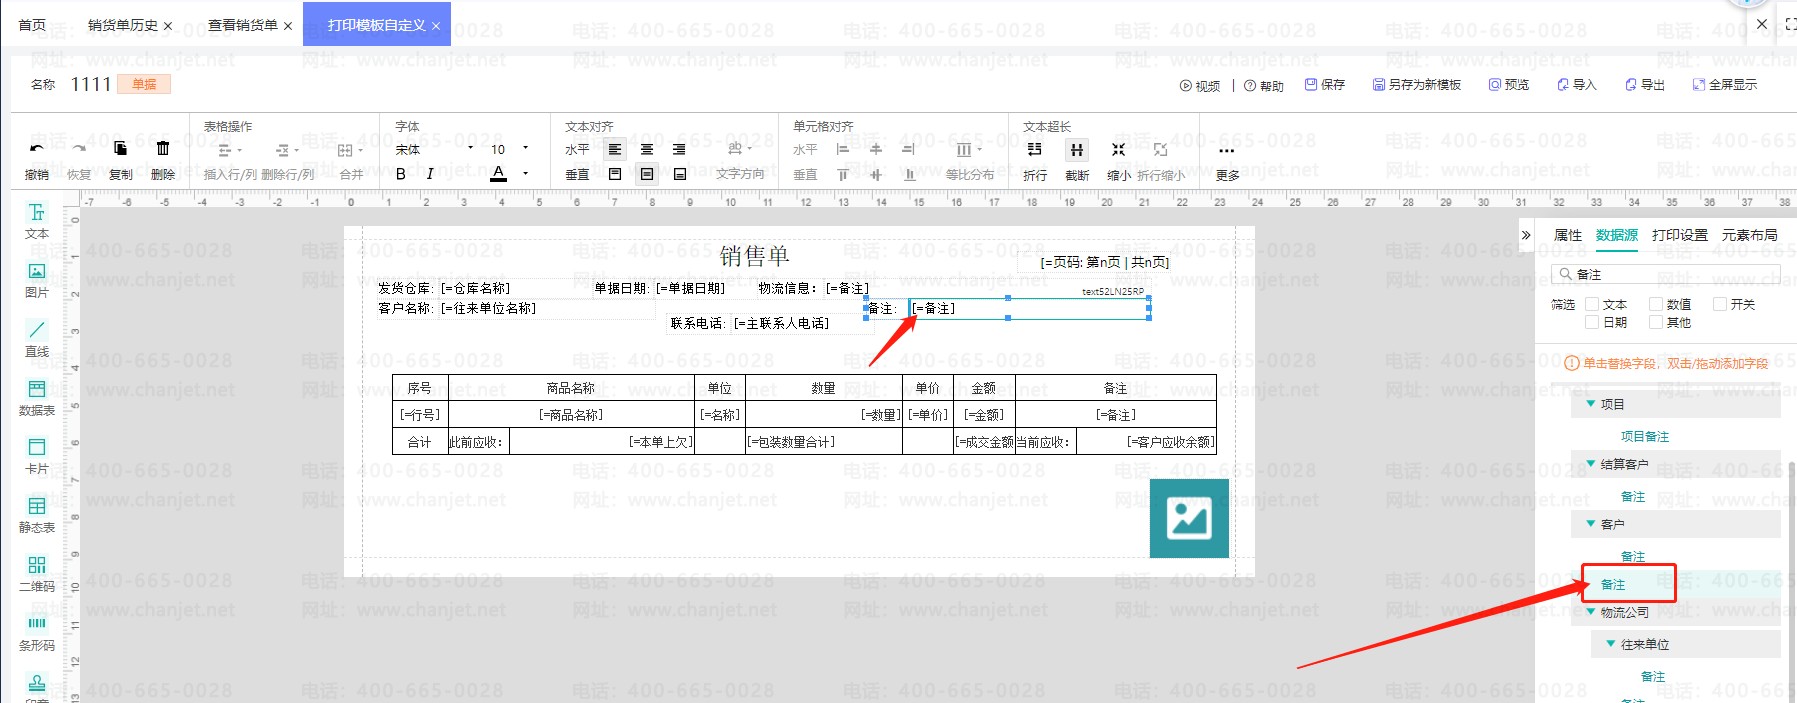Open the font family dropdown 宋体
The height and width of the screenshot is (703, 1797).
click(x=434, y=149)
